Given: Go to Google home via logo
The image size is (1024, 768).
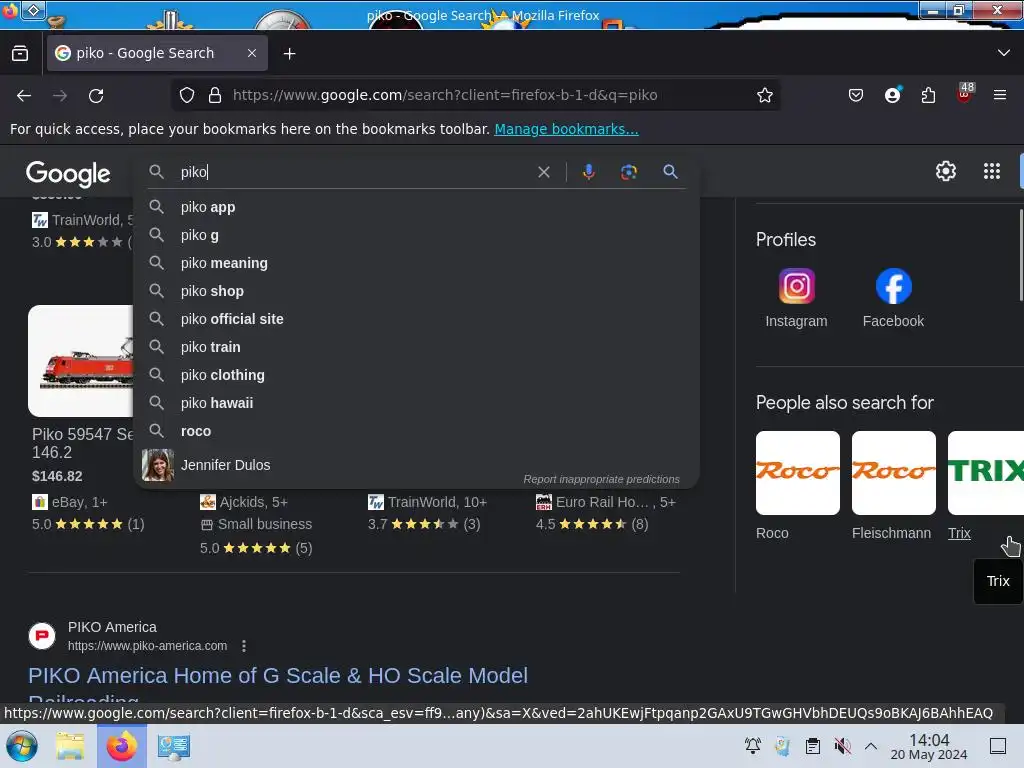Looking at the screenshot, I should (68, 174).
